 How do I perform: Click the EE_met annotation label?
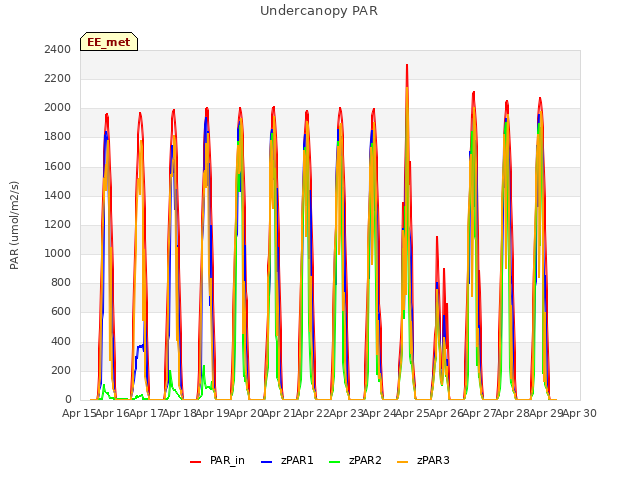(x=109, y=42)
